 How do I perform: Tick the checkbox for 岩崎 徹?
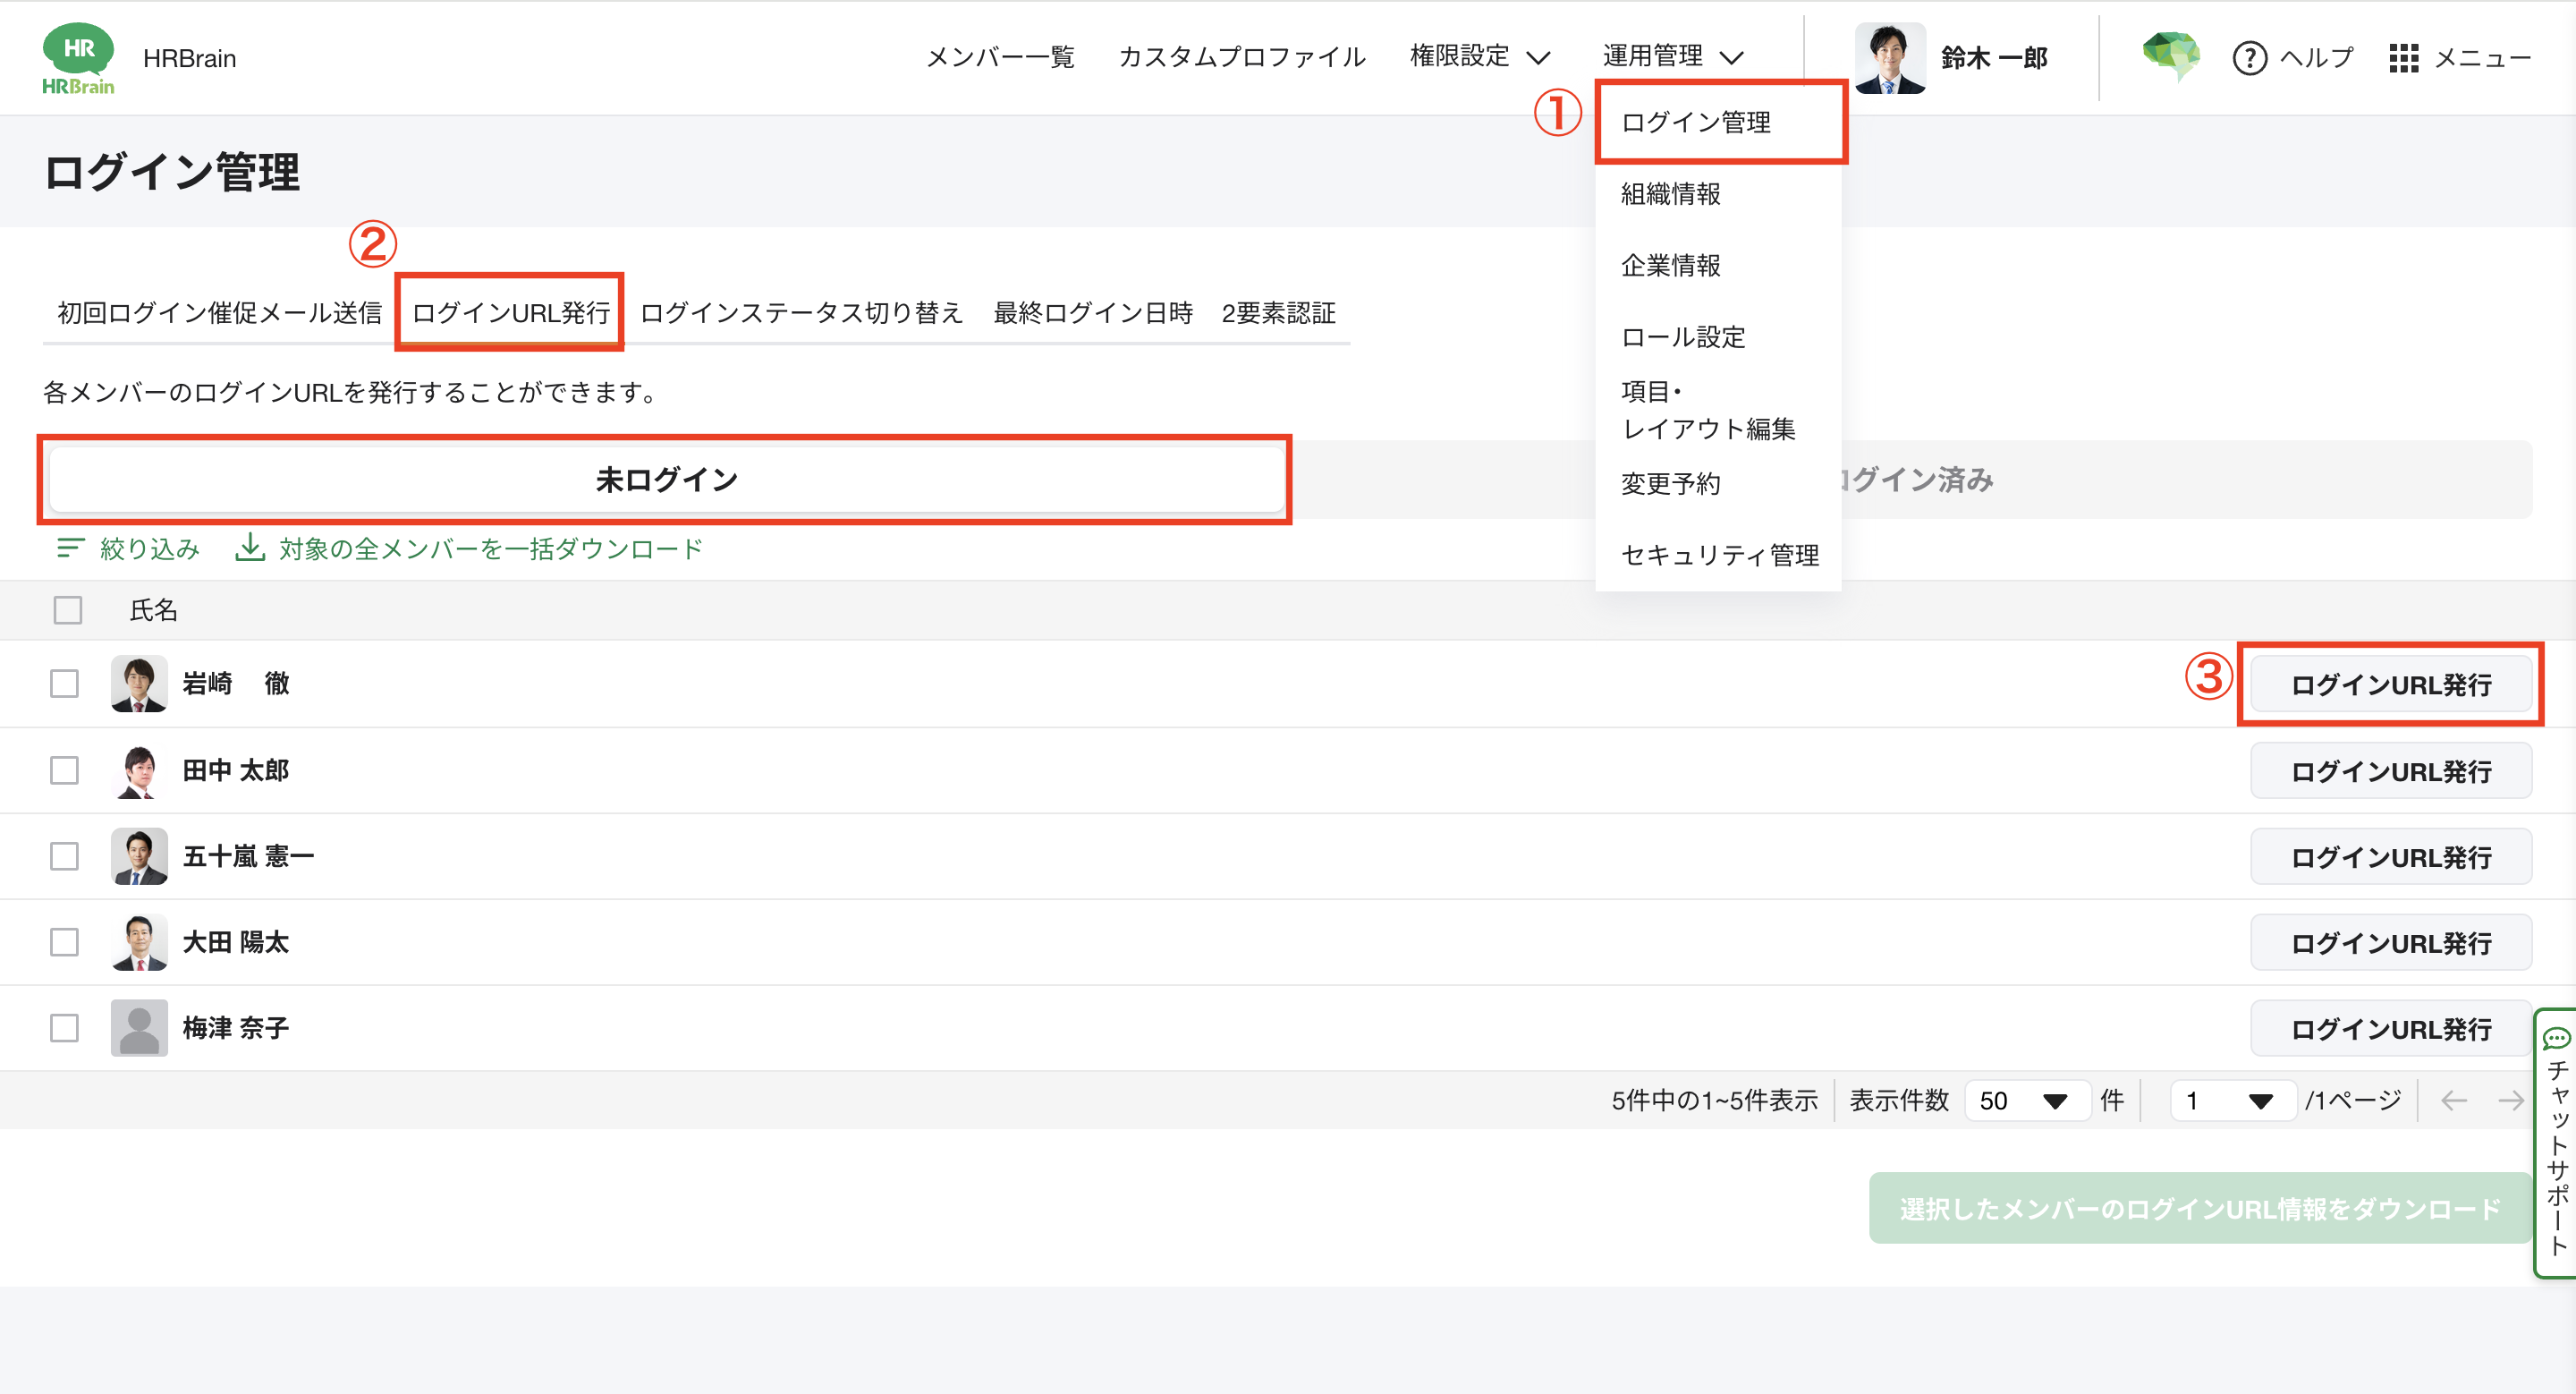coord(65,684)
